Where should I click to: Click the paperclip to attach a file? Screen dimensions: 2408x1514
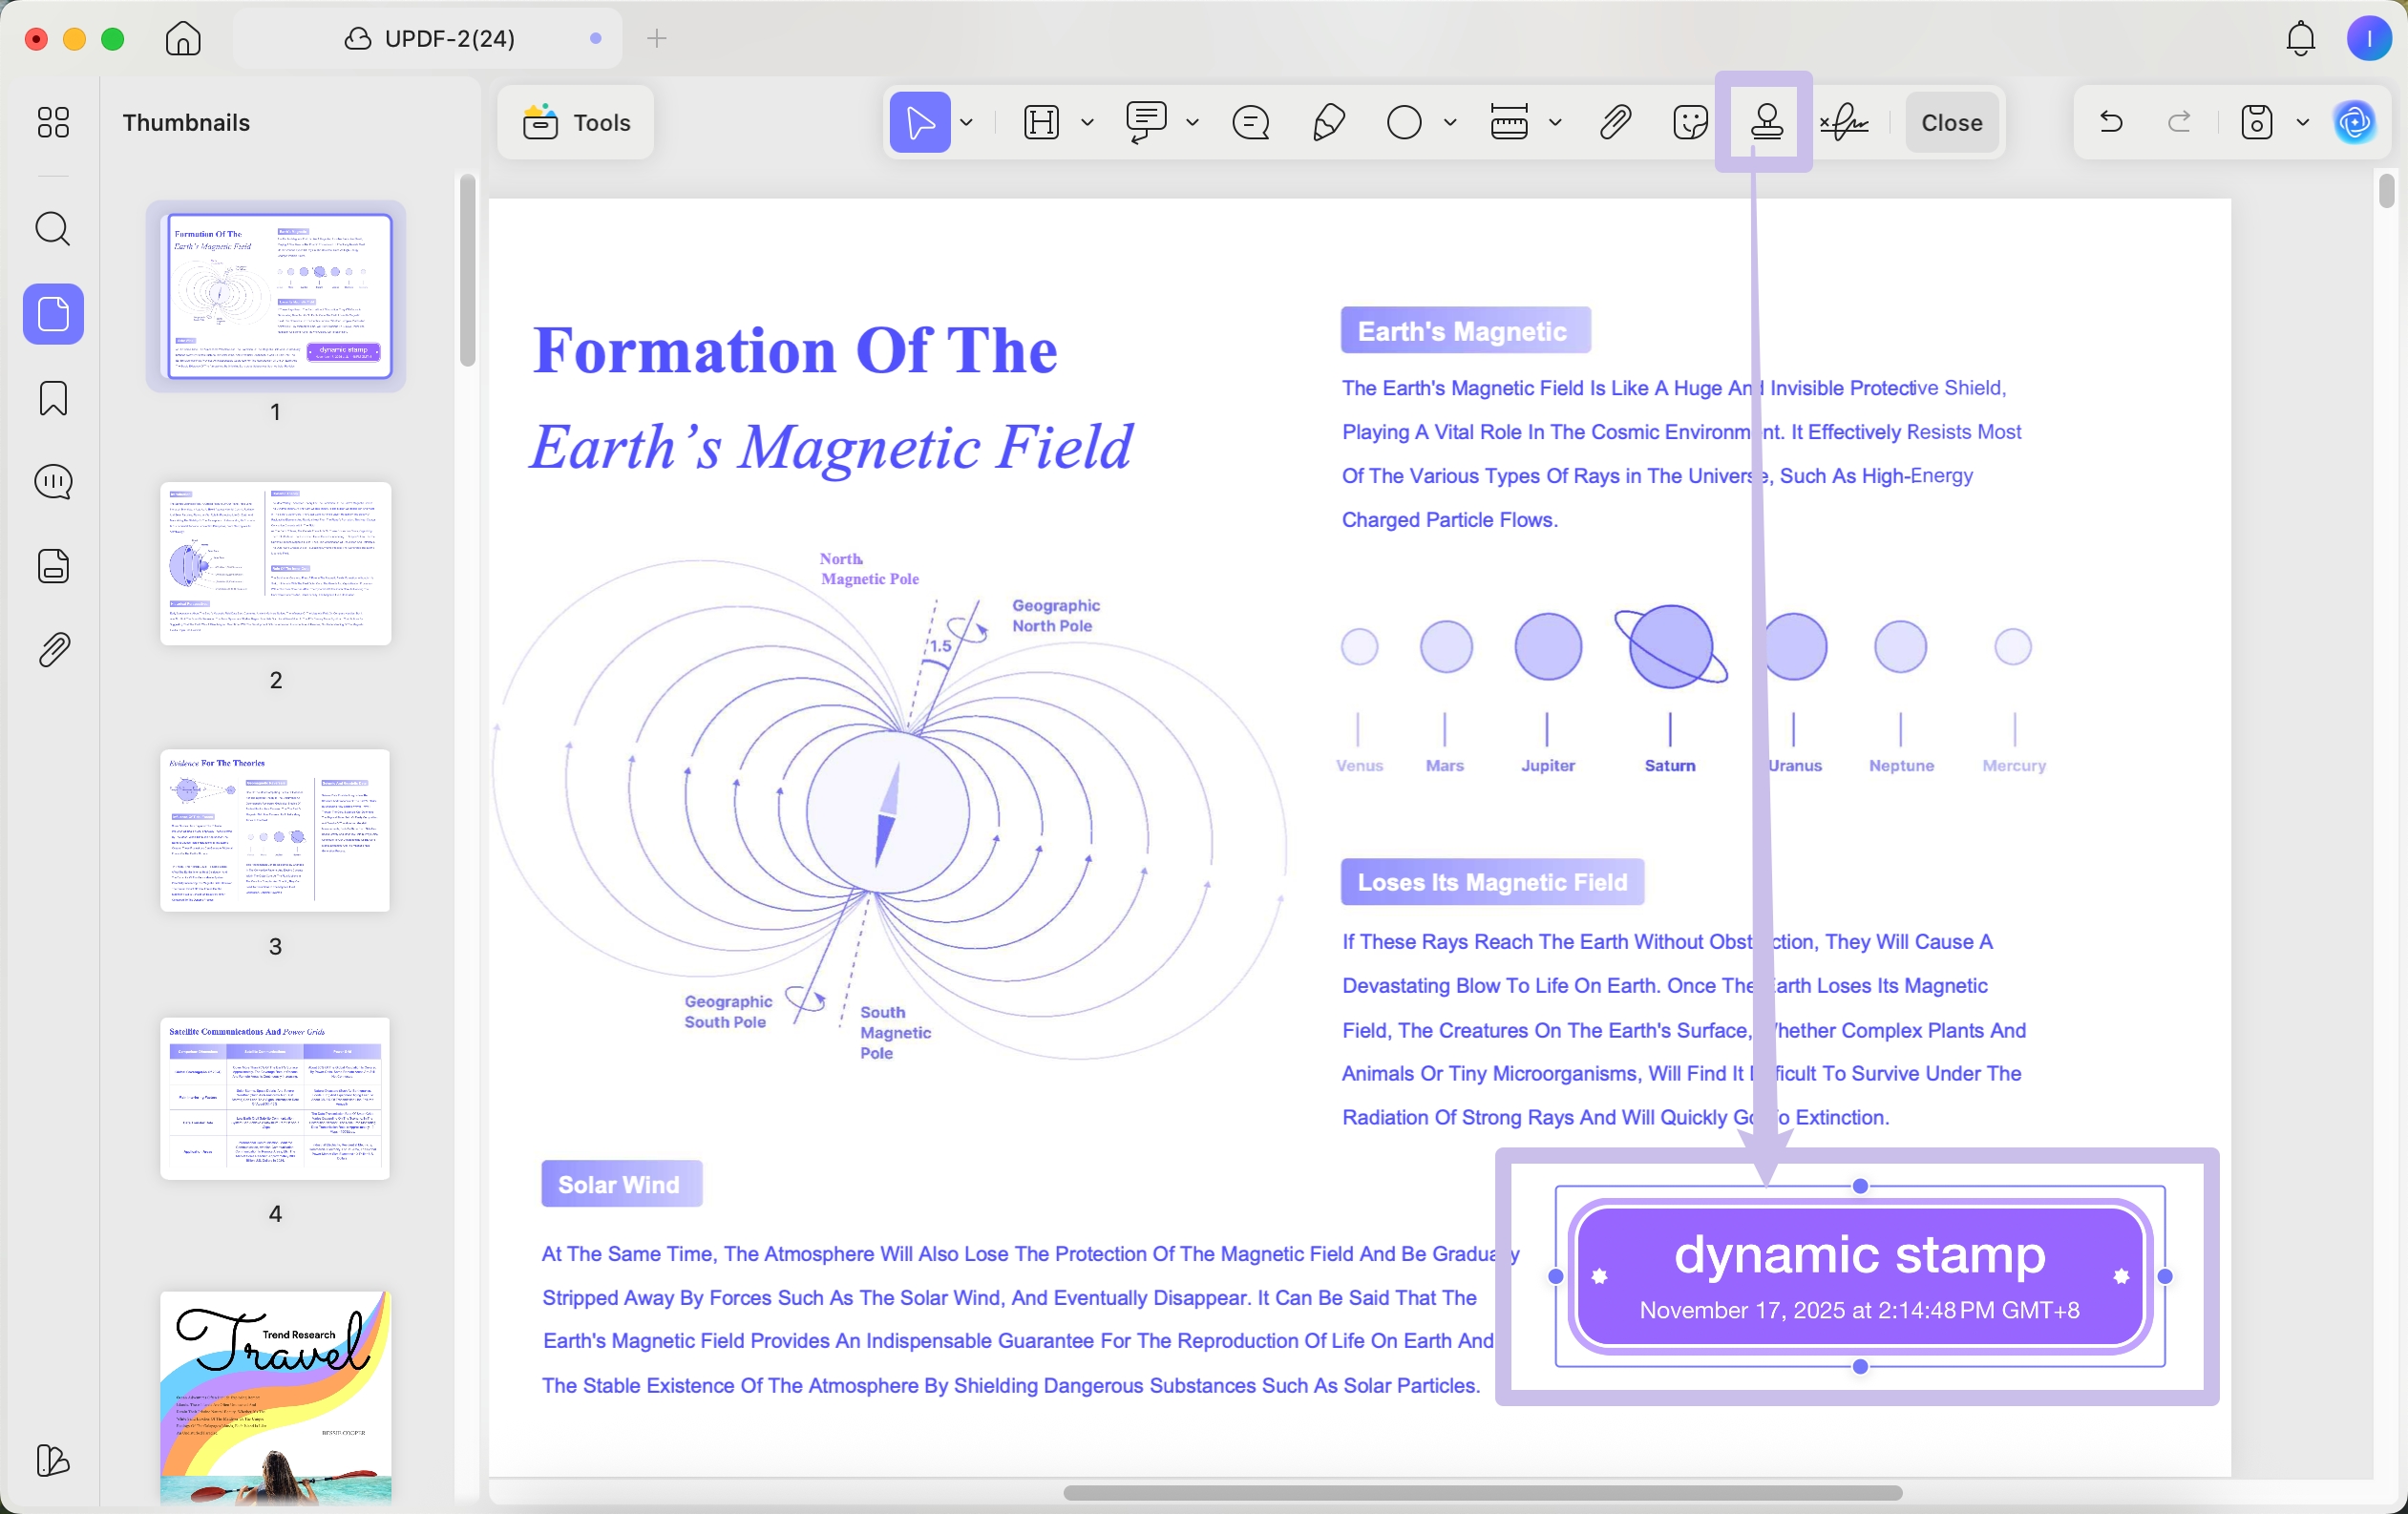[1614, 122]
